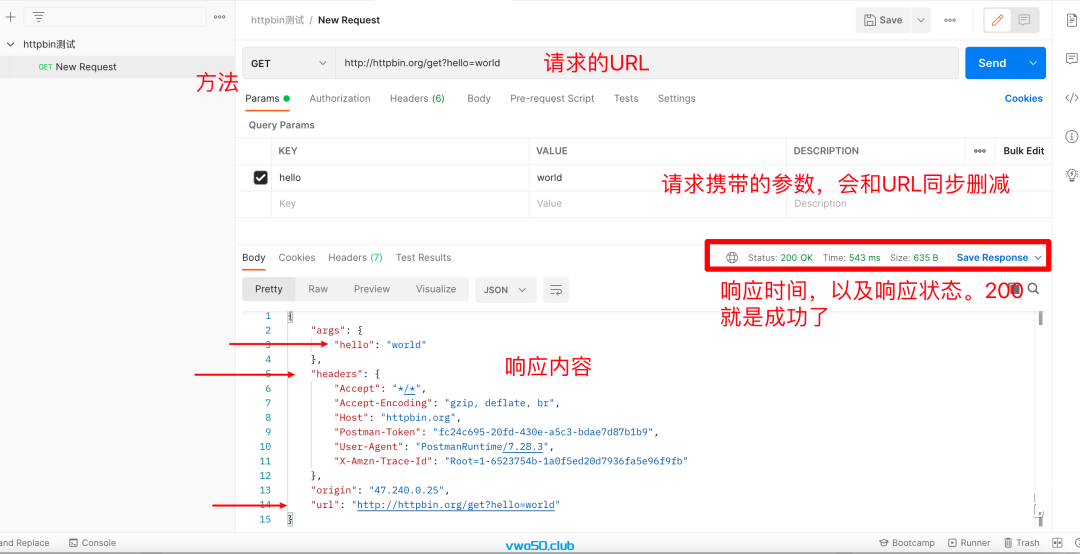Open the Comments icon in right sidebar
The height and width of the screenshot is (554, 1080).
click(x=1071, y=59)
